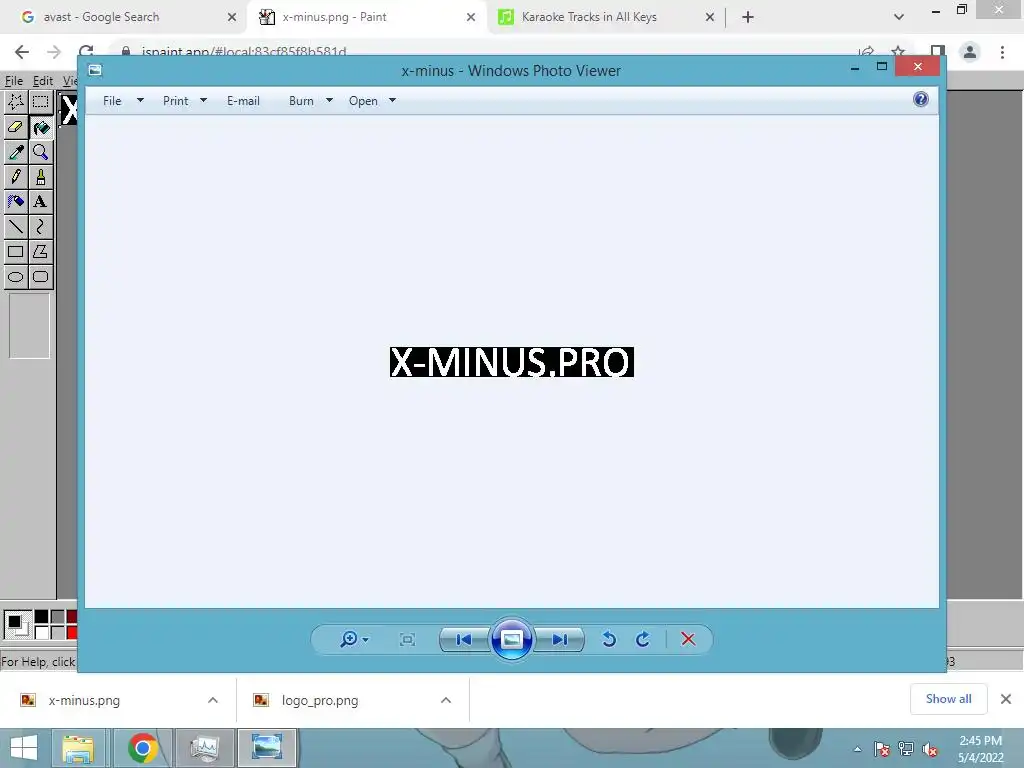Expand Chrome tab search chevron
This screenshot has width=1024, height=768.
click(899, 17)
